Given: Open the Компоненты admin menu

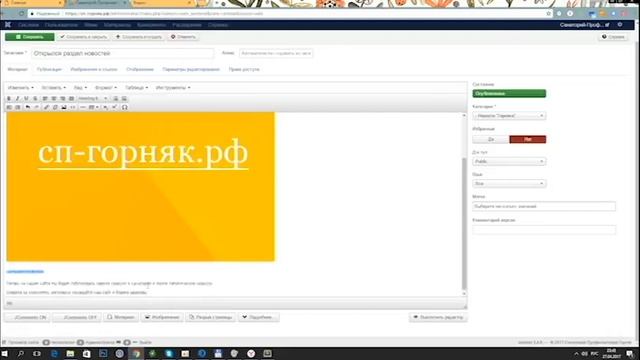Looking at the screenshot, I should click(x=151, y=25).
